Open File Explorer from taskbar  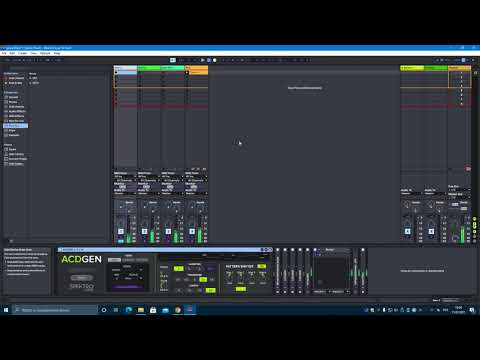141,310
